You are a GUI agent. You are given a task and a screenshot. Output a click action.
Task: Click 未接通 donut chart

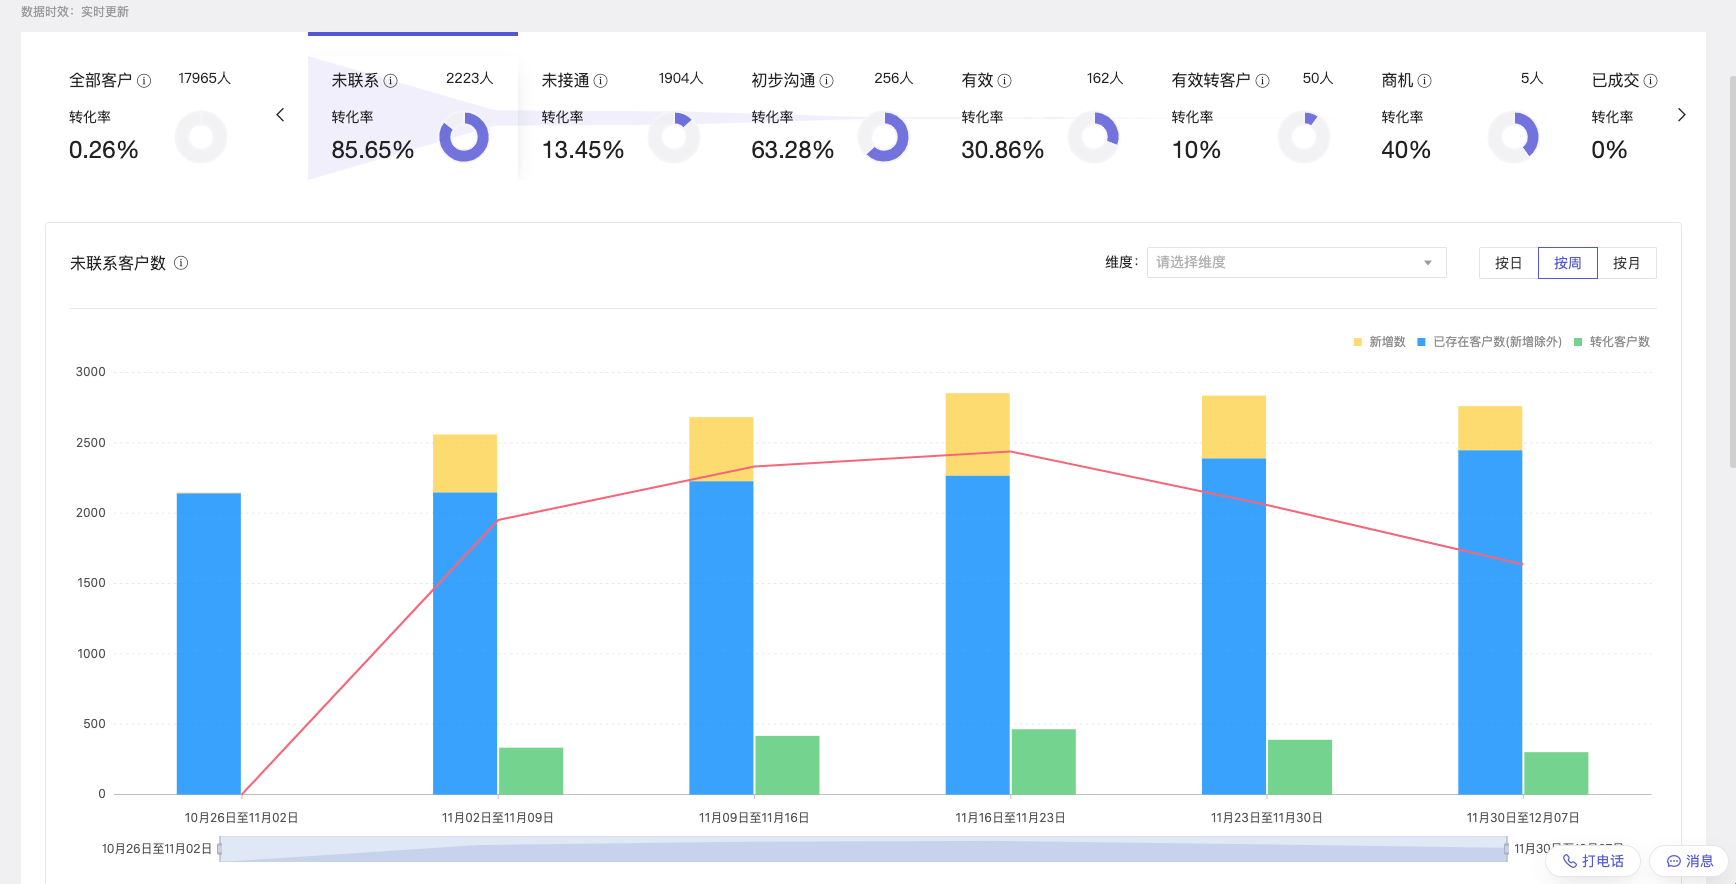[x=674, y=137]
